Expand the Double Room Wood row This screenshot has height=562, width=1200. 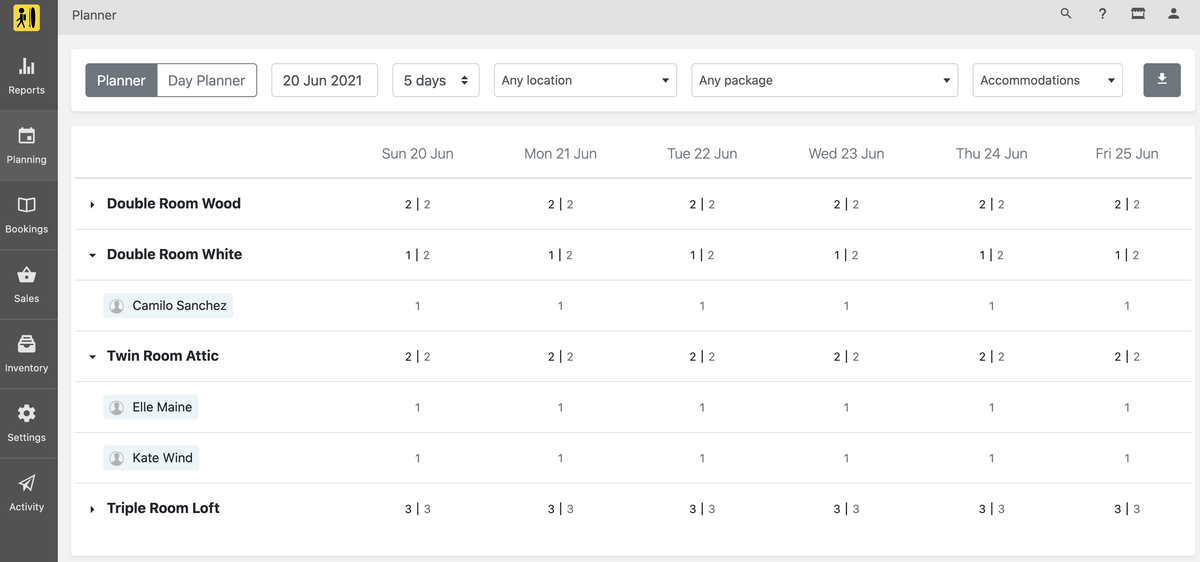pos(92,204)
